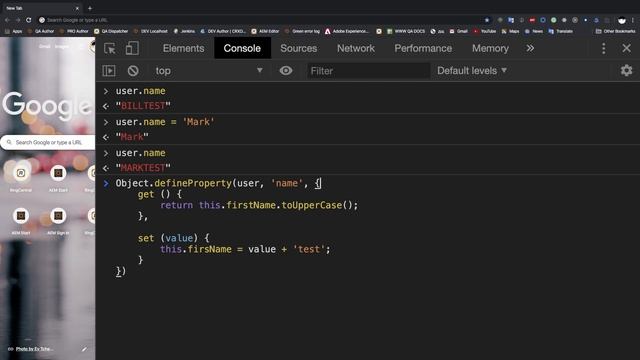Click the red extension icon in Chrome toolbar
The width and height of the screenshot is (640, 360).
(x=532, y=20)
